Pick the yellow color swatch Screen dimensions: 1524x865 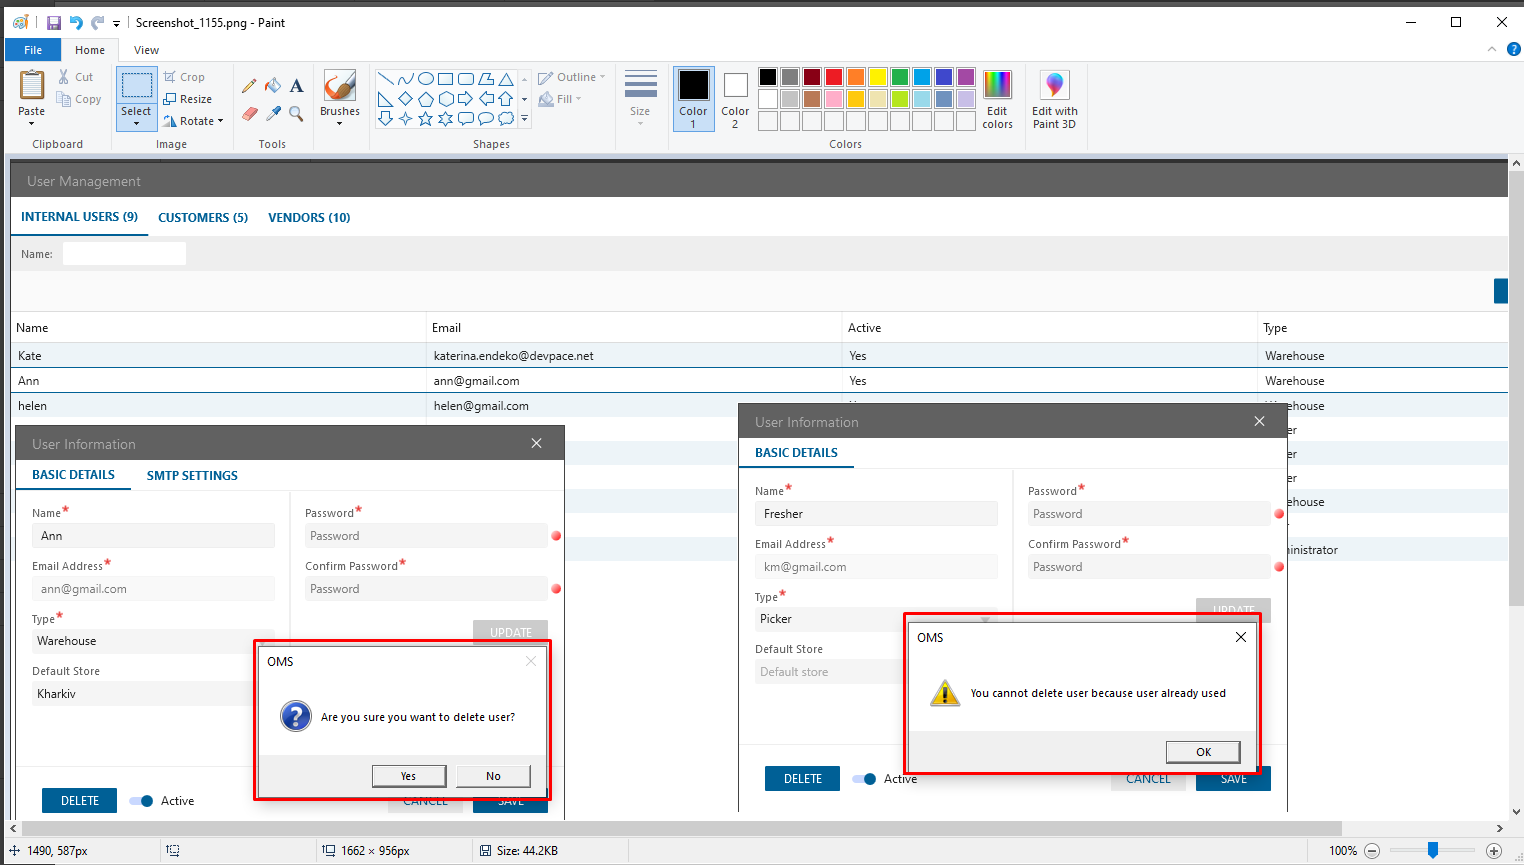pyautogui.click(x=878, y=77)
